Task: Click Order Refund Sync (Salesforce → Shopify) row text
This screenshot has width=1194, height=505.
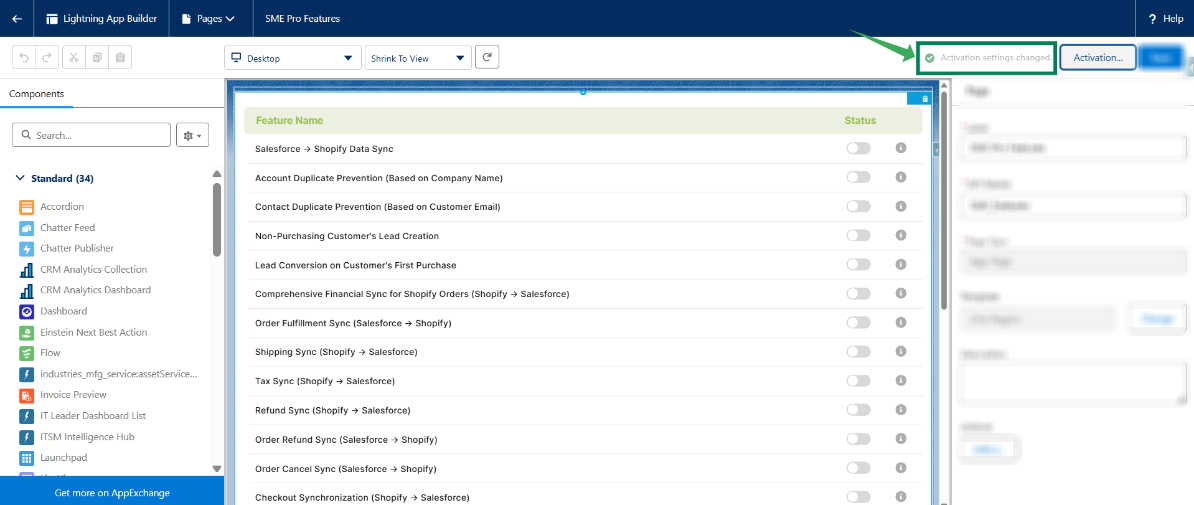Action: [346, 439]
